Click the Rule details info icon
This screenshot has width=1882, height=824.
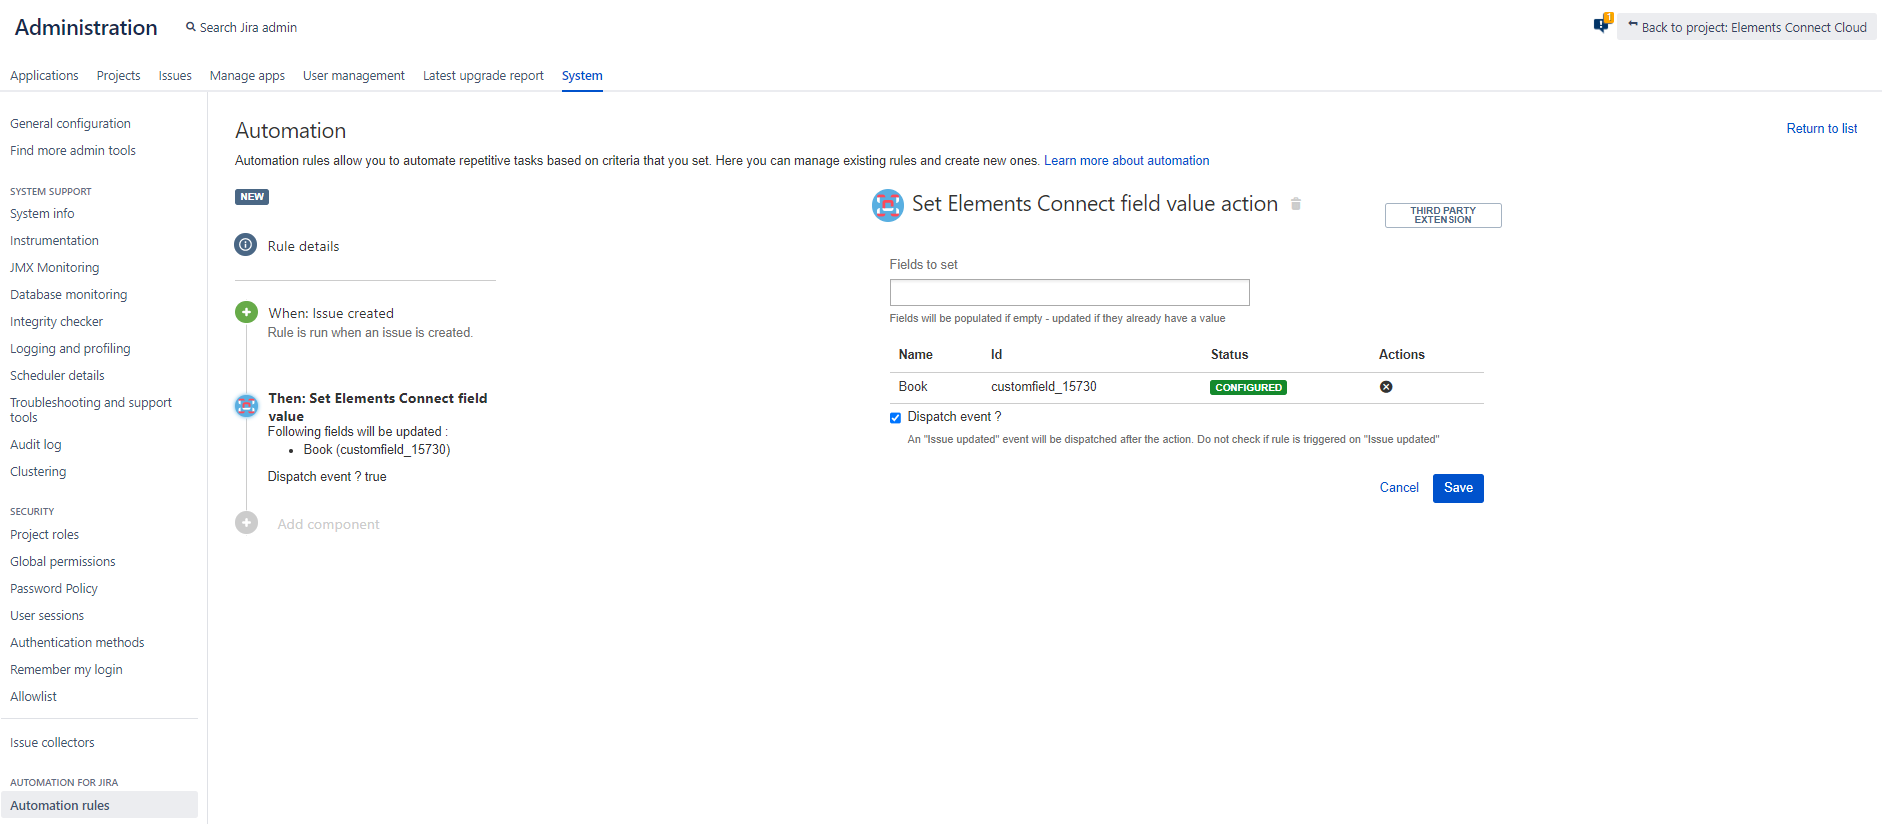coord(246,245)
